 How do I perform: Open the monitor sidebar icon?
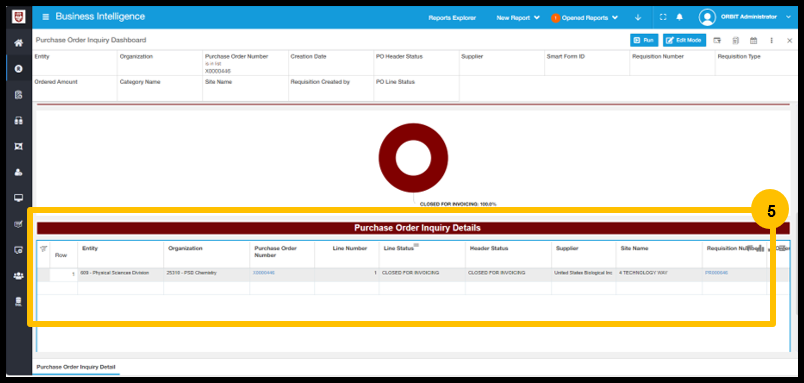point(18,198)
